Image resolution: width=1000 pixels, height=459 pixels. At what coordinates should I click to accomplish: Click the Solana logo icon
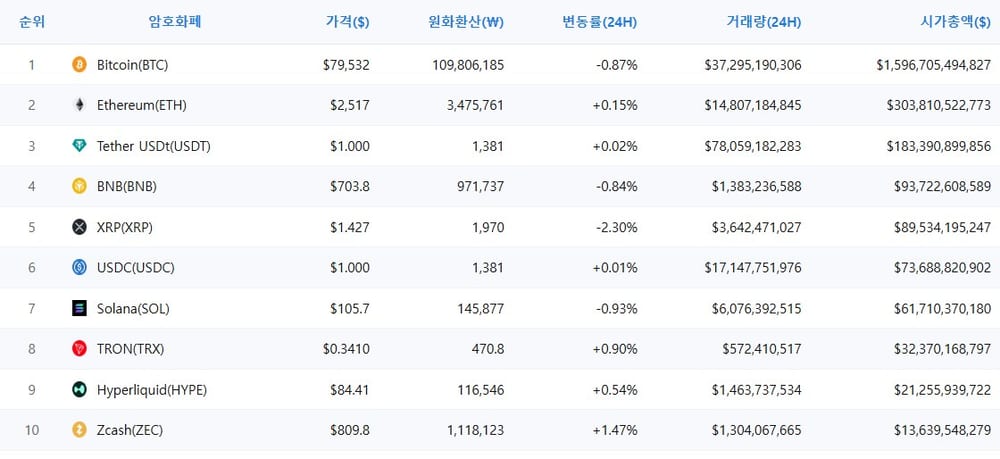pos(79,309)
